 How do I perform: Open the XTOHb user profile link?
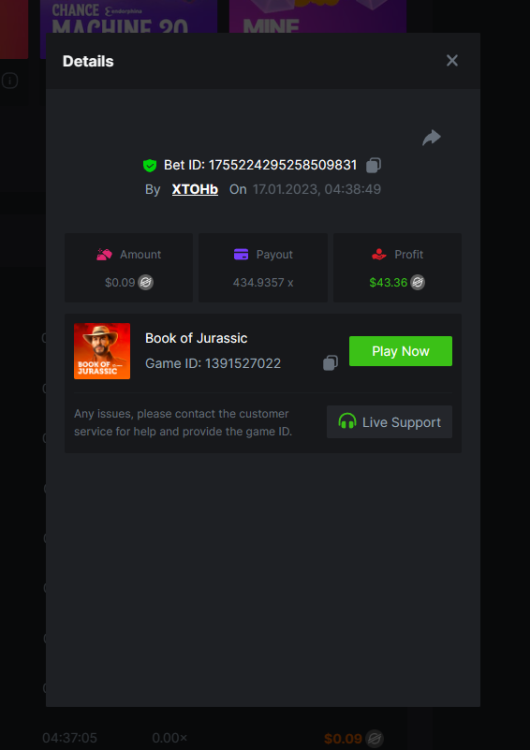[x=195, y=189]
